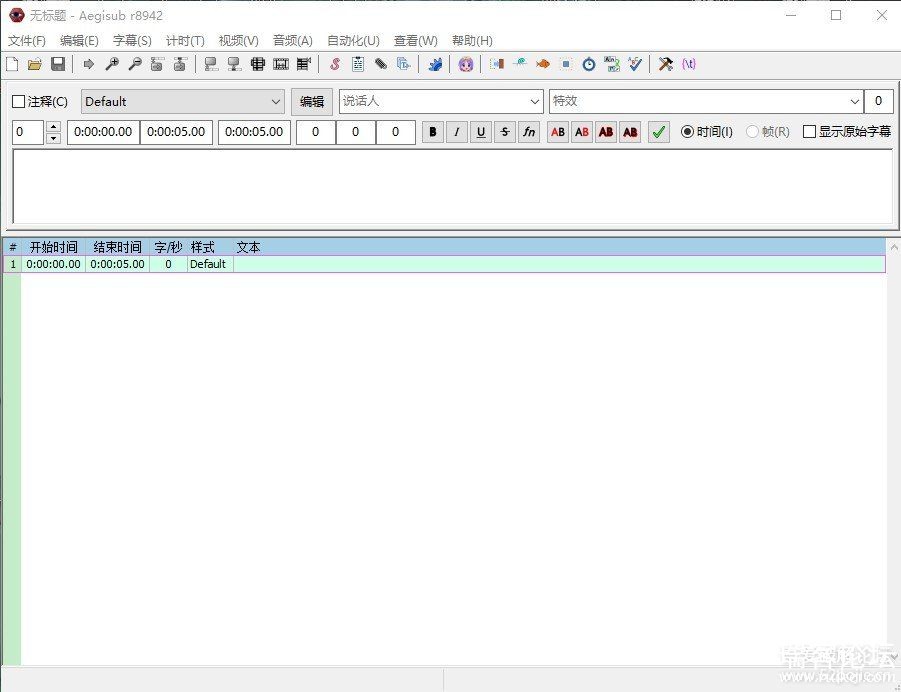Image resolution: width=901 pixels, height=692 pixels.
Task: Commit the line with the green checkmark
Action: [x=658, y=132]
